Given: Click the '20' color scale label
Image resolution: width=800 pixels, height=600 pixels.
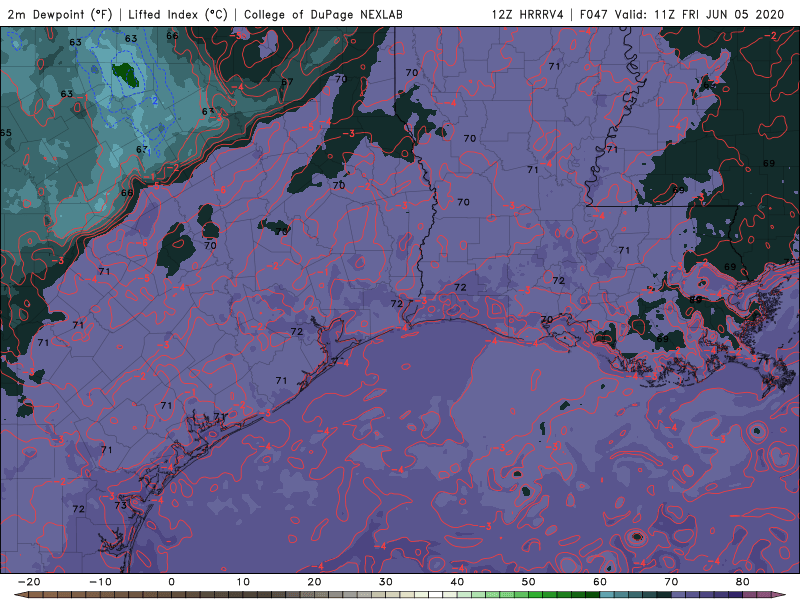Looking at the screenshot, I should click(314, 582).
